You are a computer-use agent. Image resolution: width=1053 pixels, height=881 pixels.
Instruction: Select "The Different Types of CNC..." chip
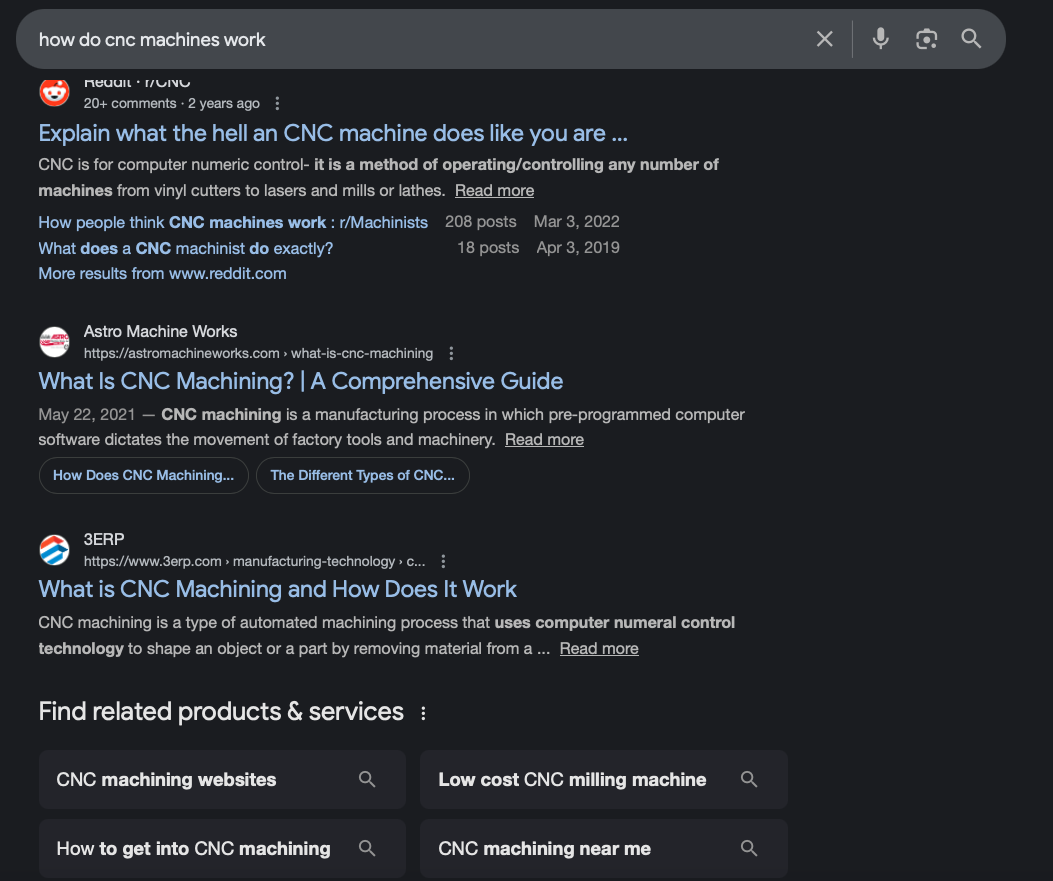362,475
